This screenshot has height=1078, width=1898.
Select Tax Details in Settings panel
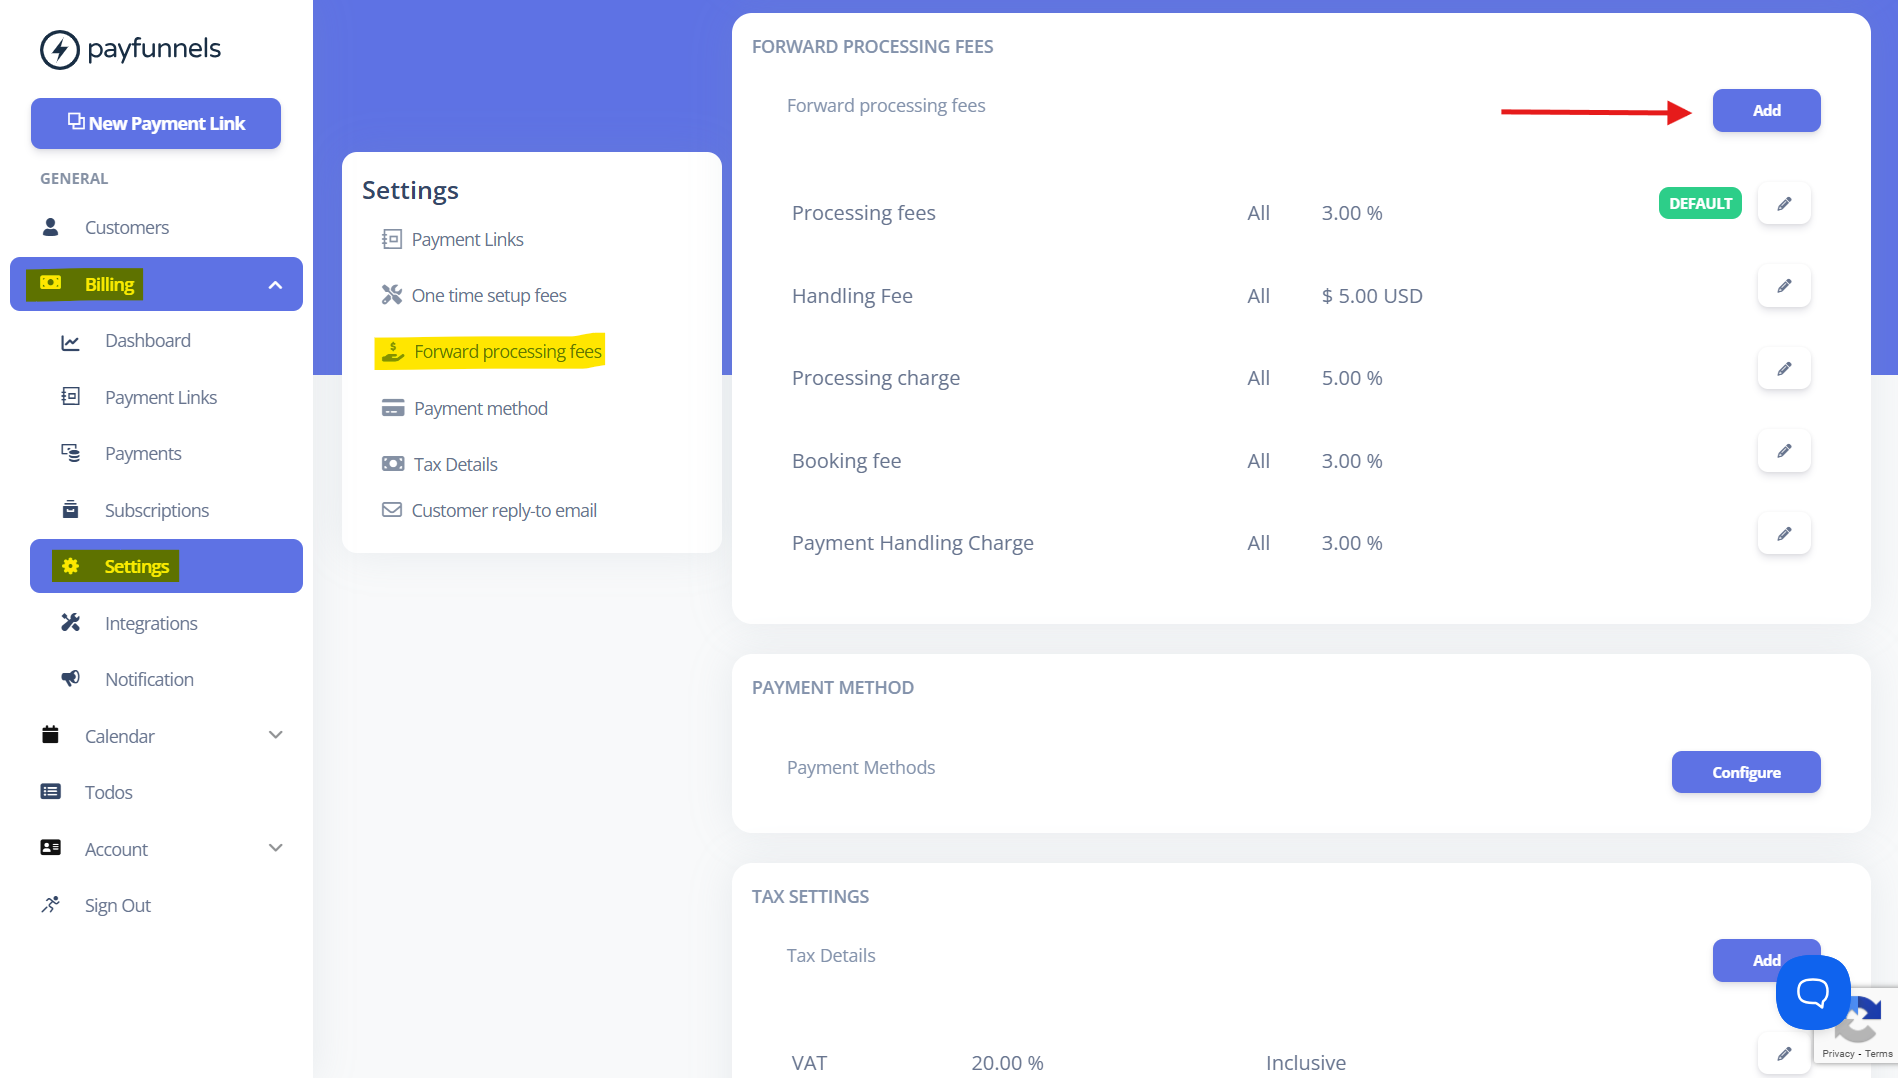pos(439,464)
